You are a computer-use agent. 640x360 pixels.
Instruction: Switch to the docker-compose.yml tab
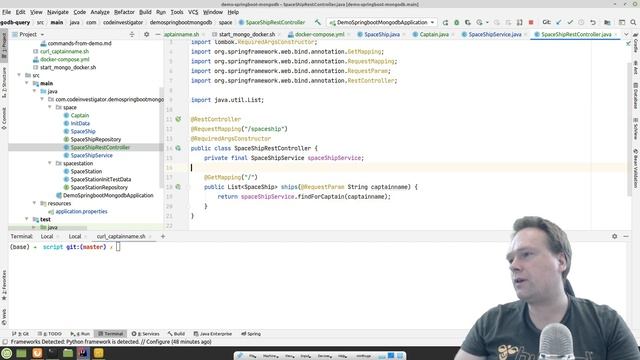[319, 35]
